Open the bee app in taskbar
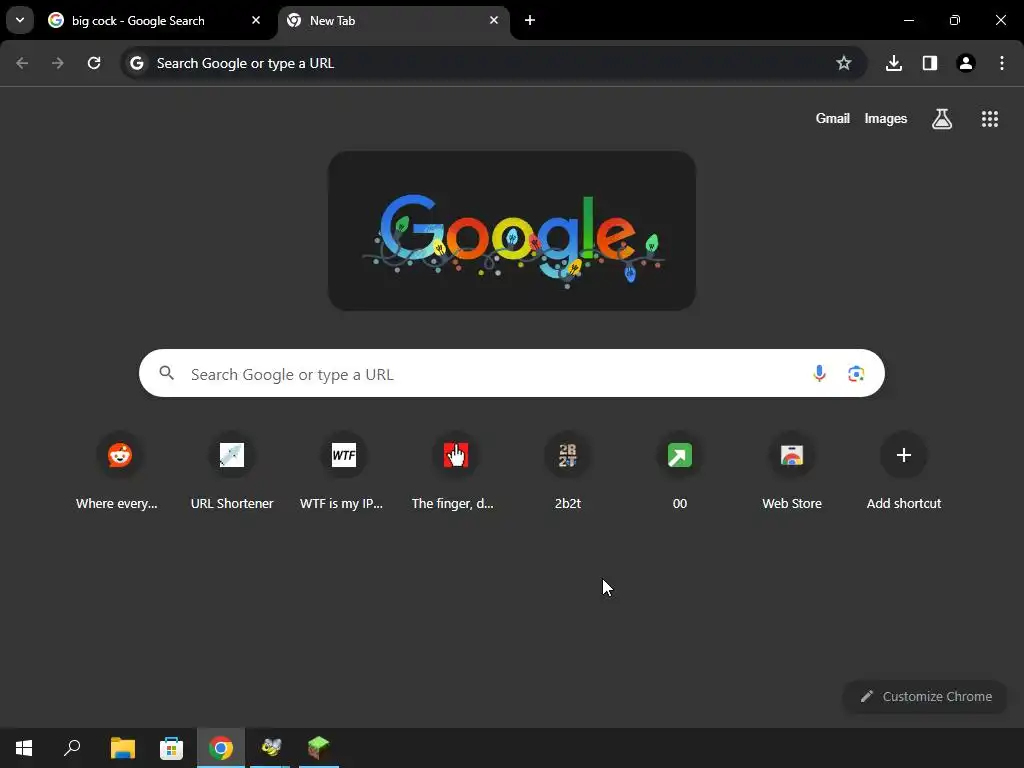Screen dimensions: 1024x768 [x=270, y=748]
